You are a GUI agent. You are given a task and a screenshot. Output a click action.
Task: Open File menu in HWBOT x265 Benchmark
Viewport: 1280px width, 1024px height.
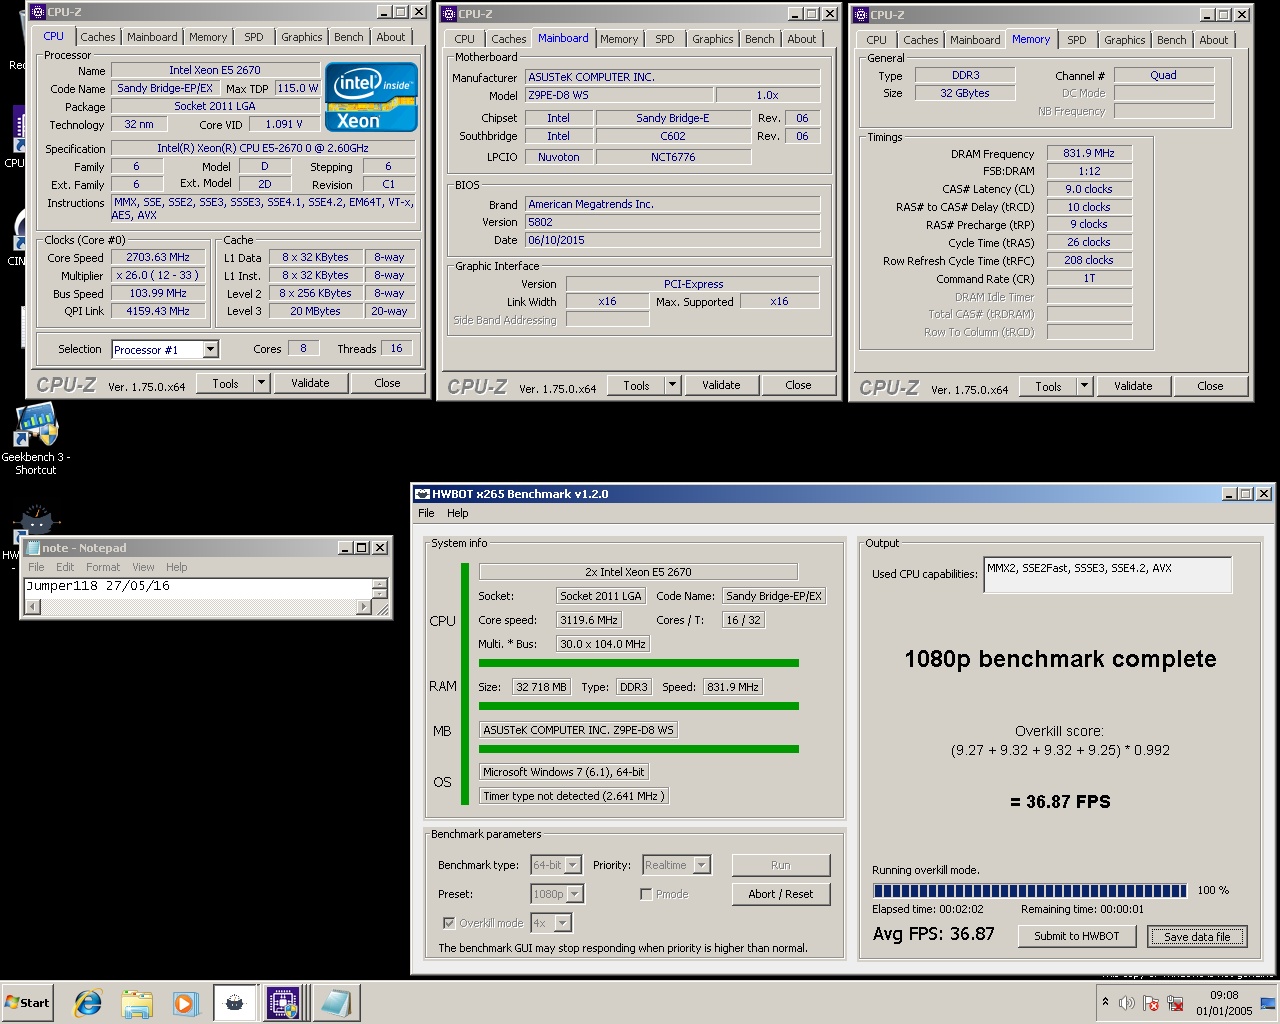[x=426, y=513]
